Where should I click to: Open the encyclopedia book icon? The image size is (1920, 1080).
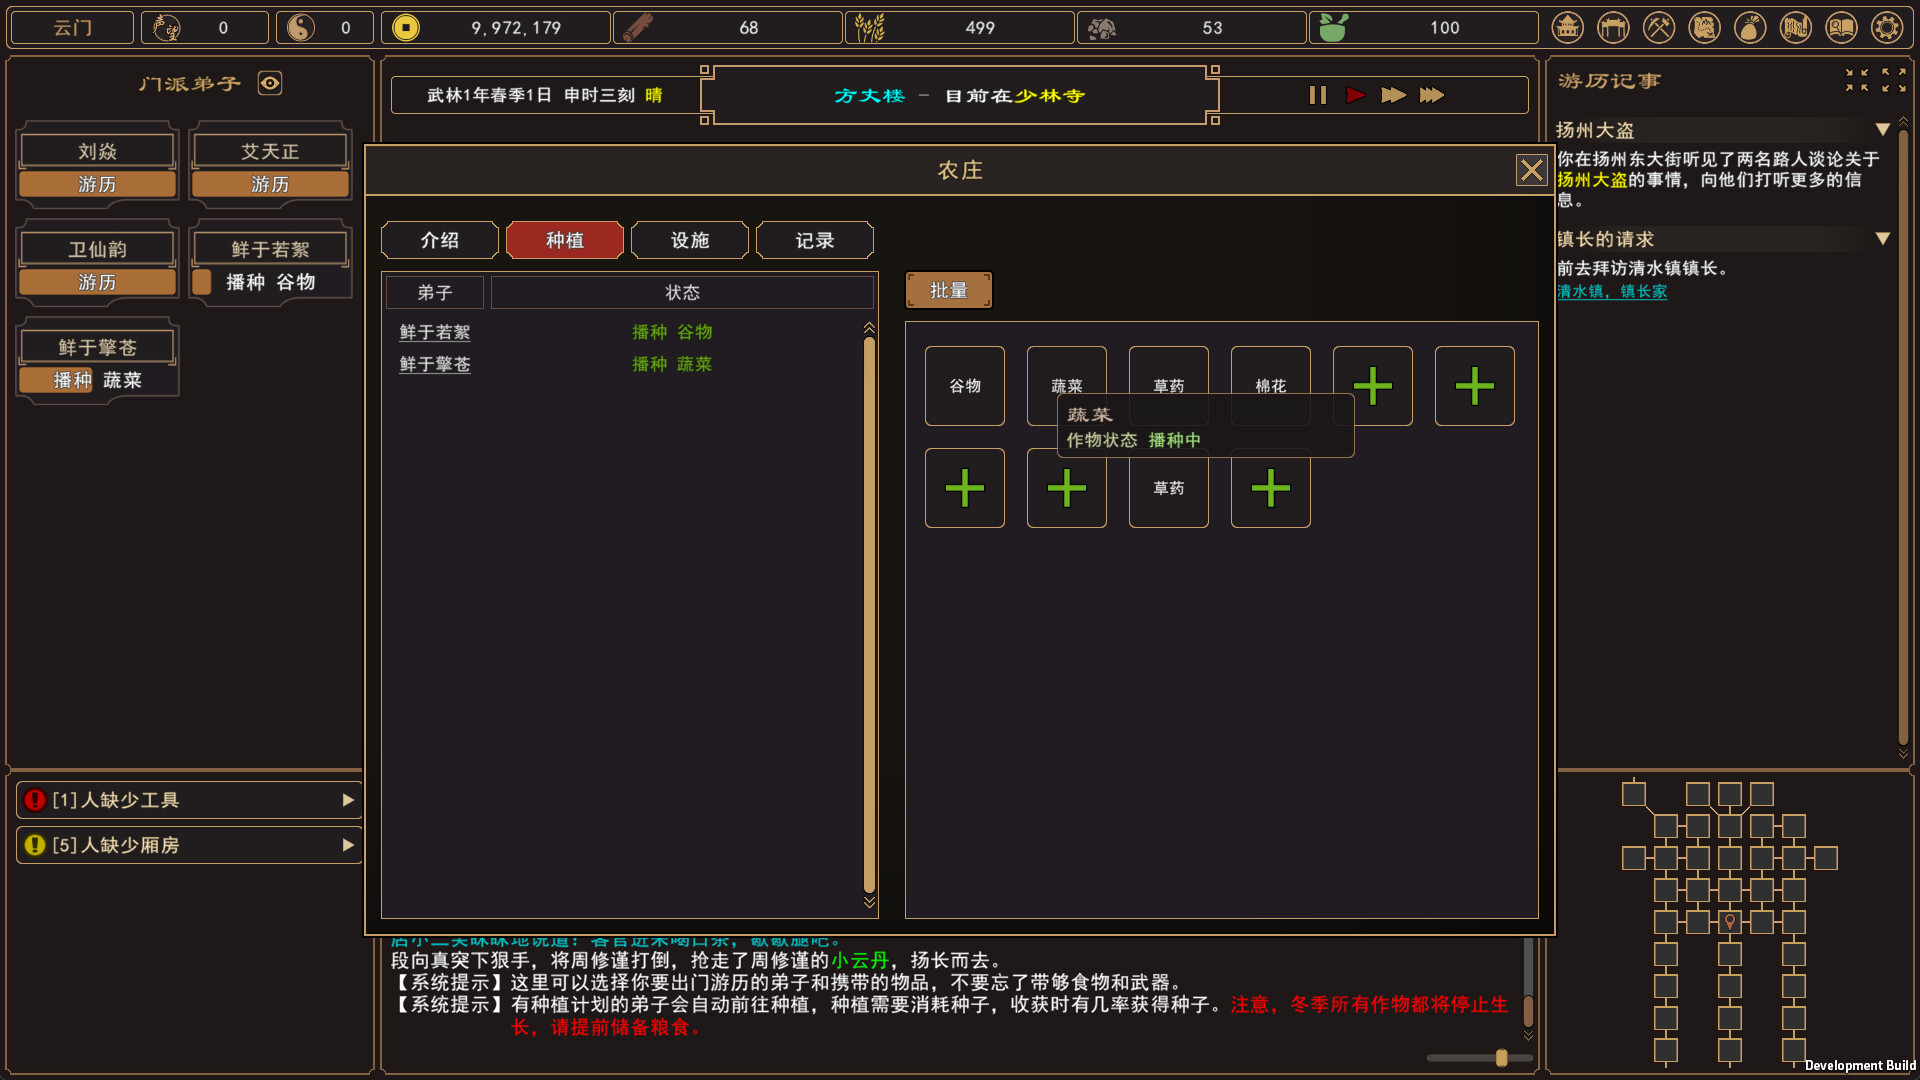pos(1841,27)
